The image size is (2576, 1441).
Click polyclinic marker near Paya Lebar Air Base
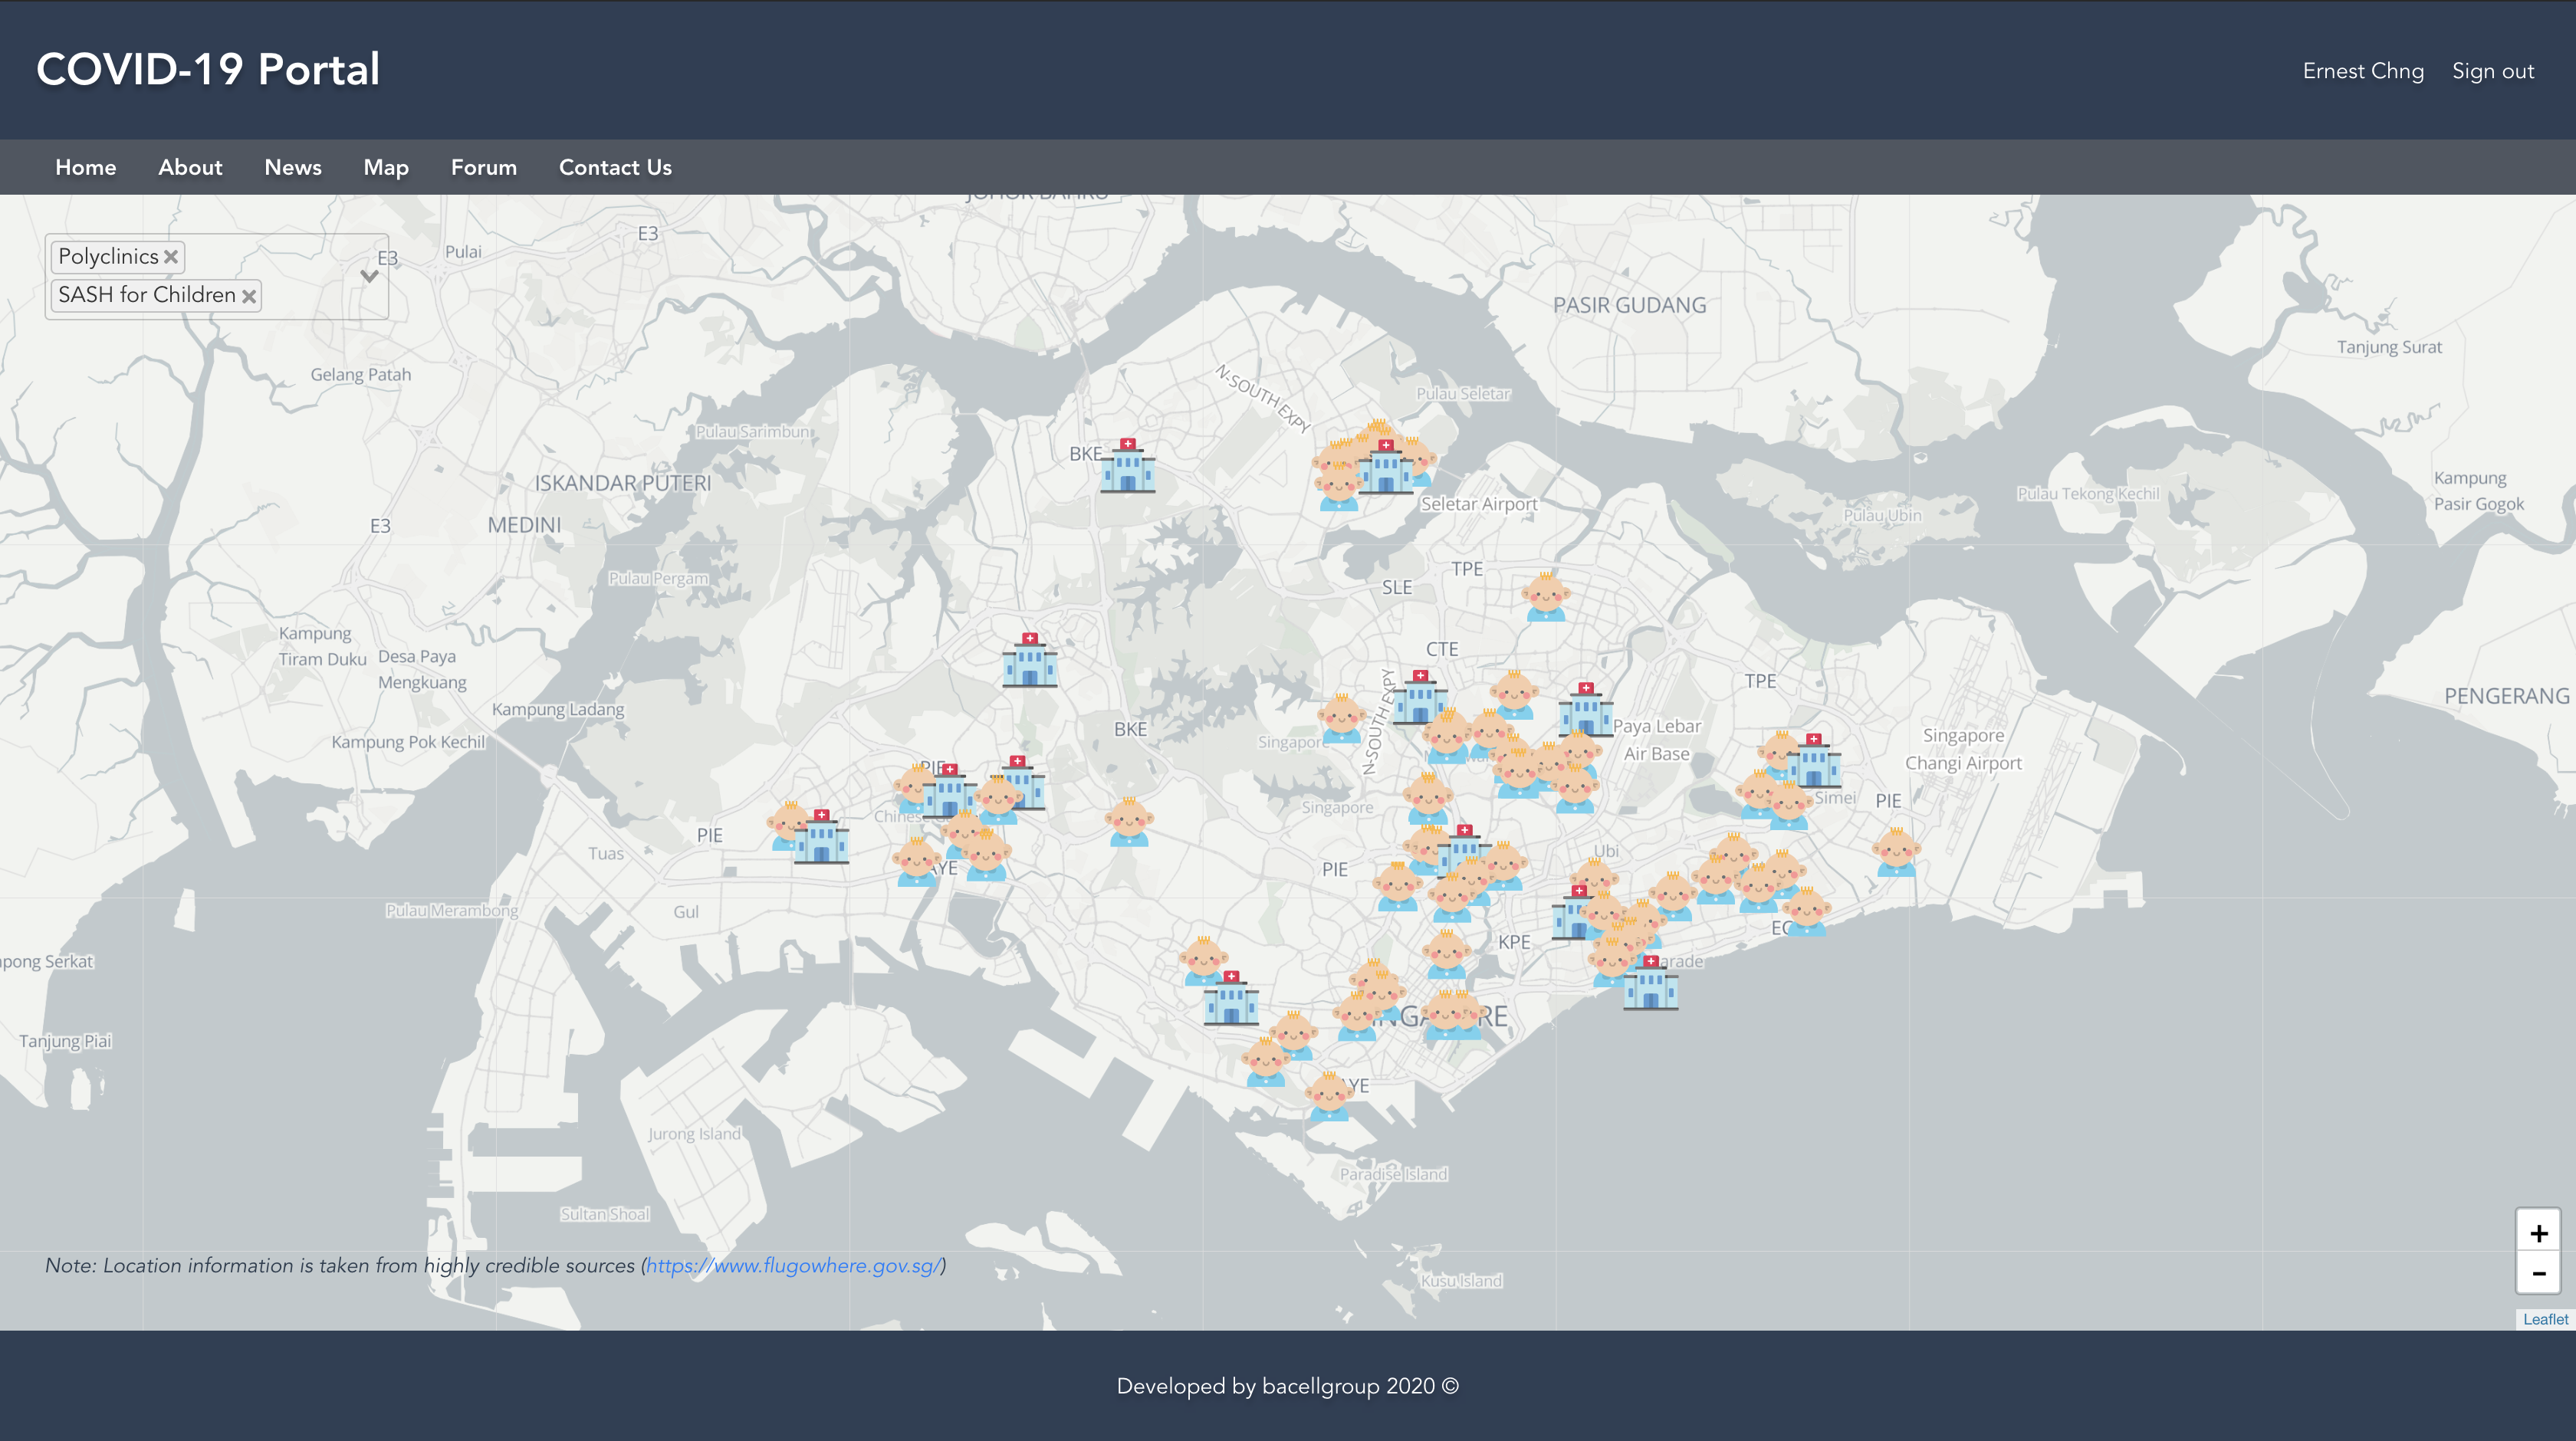click(1585, 710)
